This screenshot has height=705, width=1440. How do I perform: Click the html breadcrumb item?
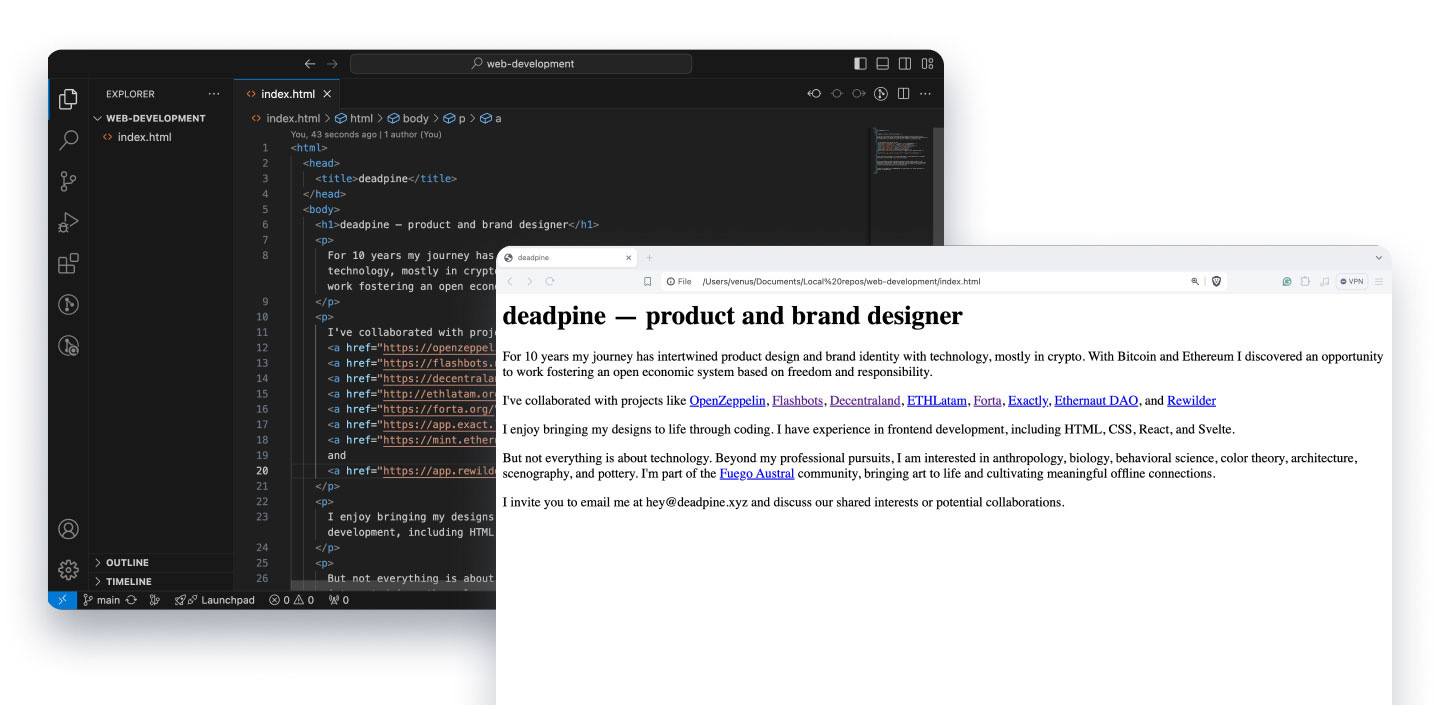(x=353, y=118)
